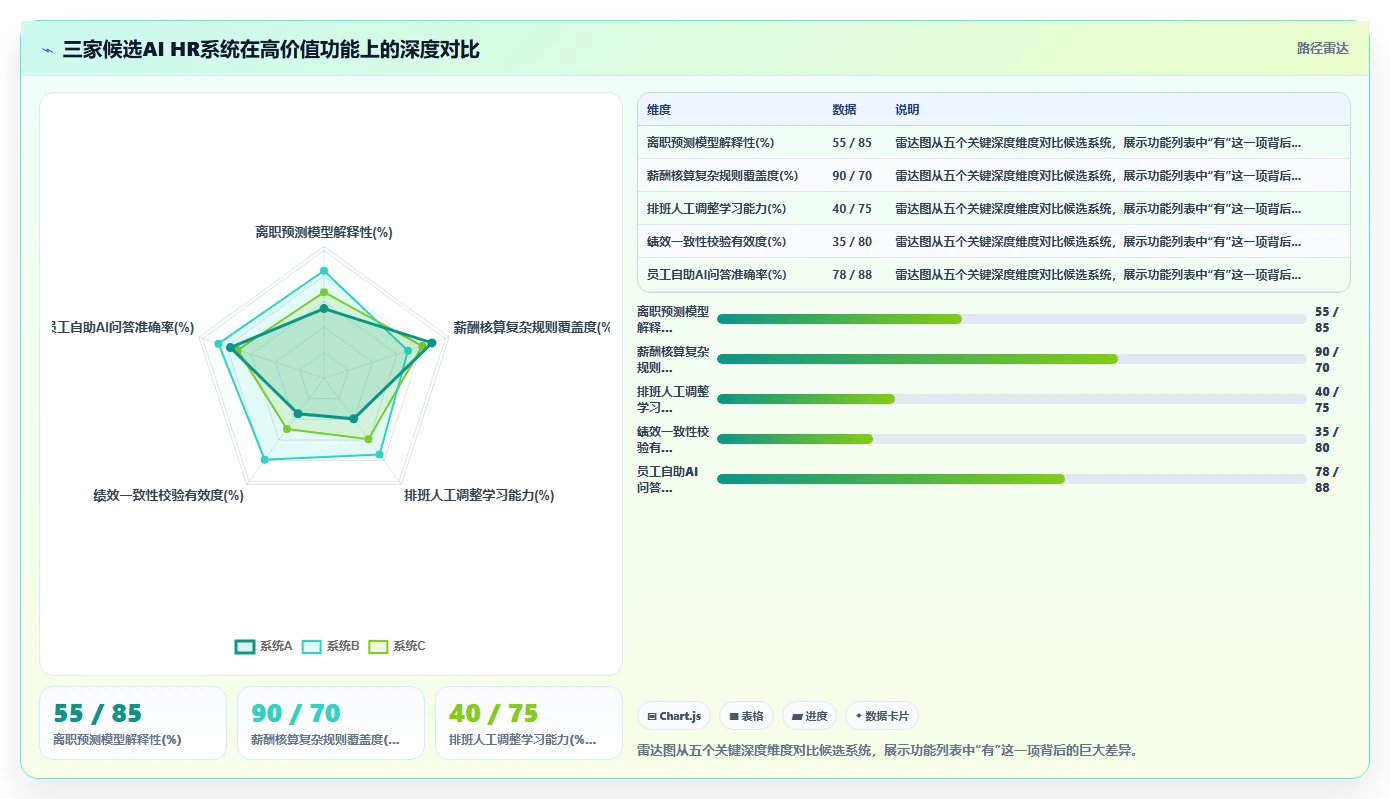The height and width of the screenshot is (799, 1390).
Task: Click table value 90 / 70
Action: [852, 176]
